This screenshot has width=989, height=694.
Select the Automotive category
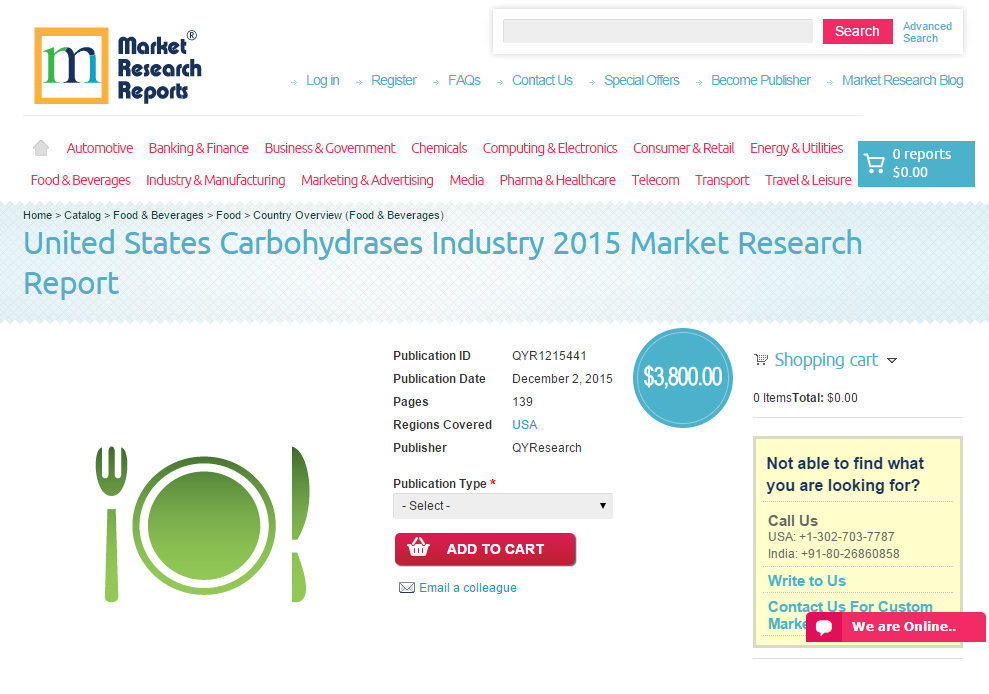point(100,148)
